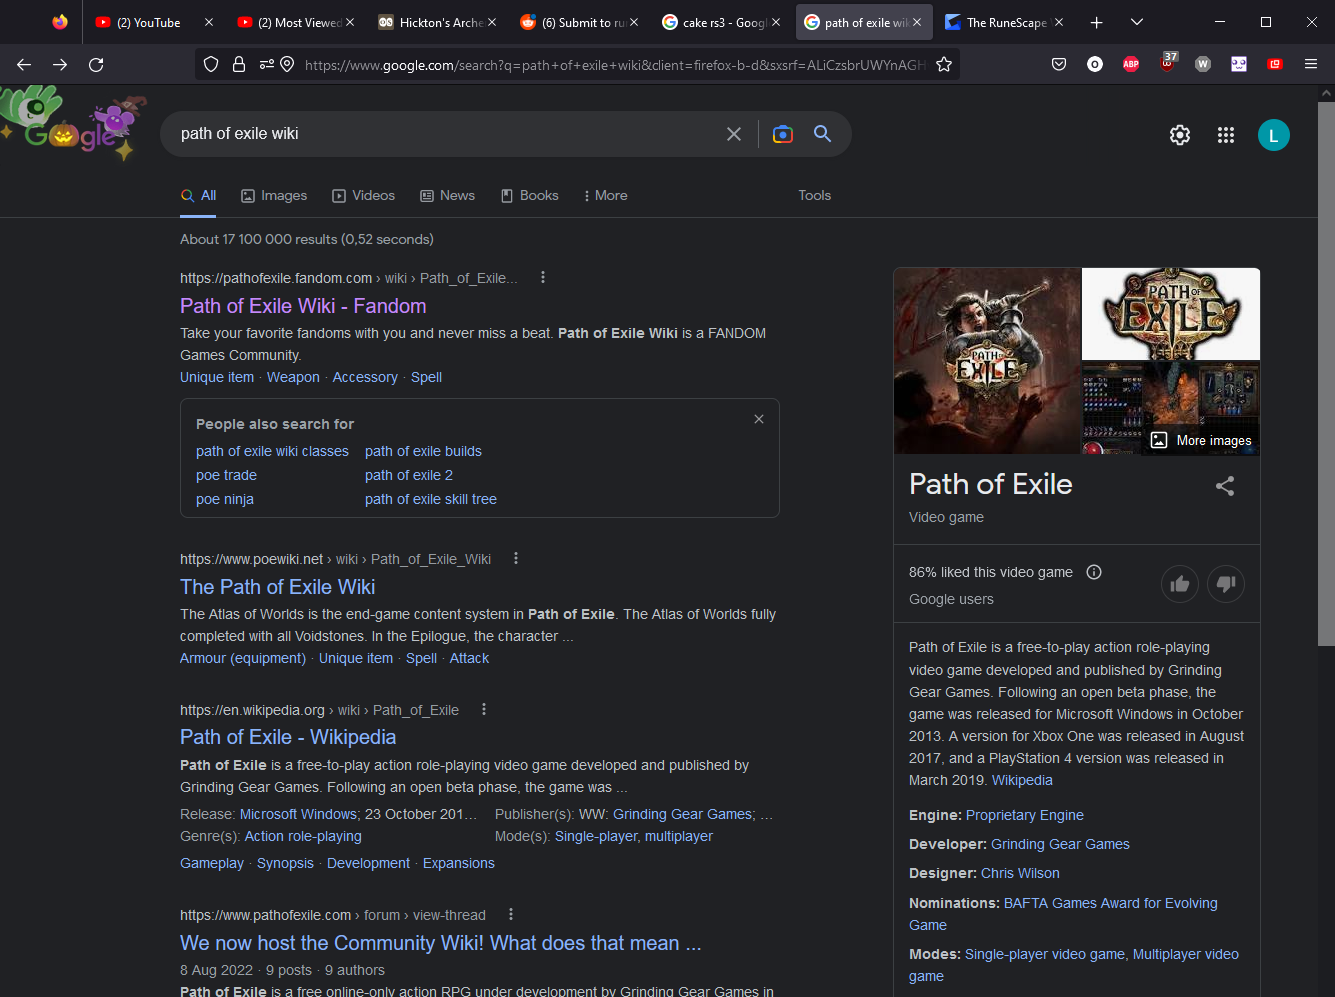Open The Path of Exile Wiki result
1335x997 pixels.
(278, 587)
